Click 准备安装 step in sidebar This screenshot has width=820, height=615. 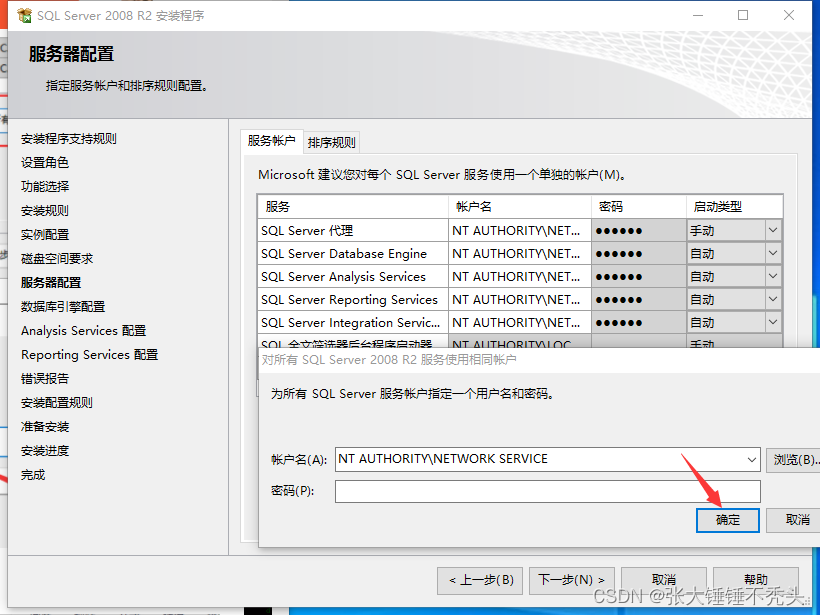pyautogui.click(x=45, y=427)
